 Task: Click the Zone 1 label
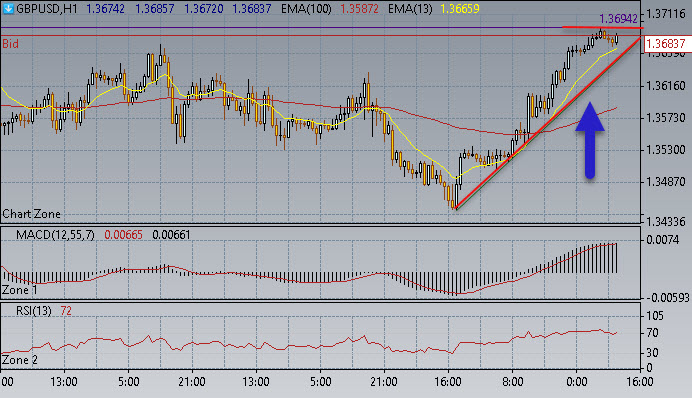[20, 290]
